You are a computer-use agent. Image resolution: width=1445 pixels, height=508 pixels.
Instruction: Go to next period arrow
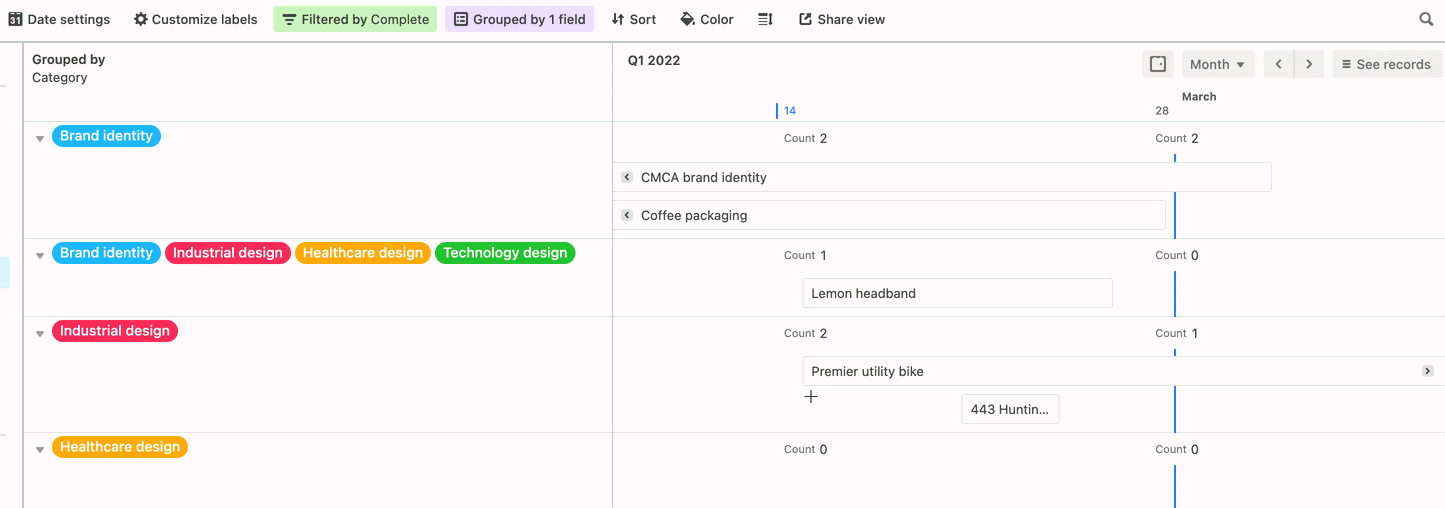(x=1310, y=64)
